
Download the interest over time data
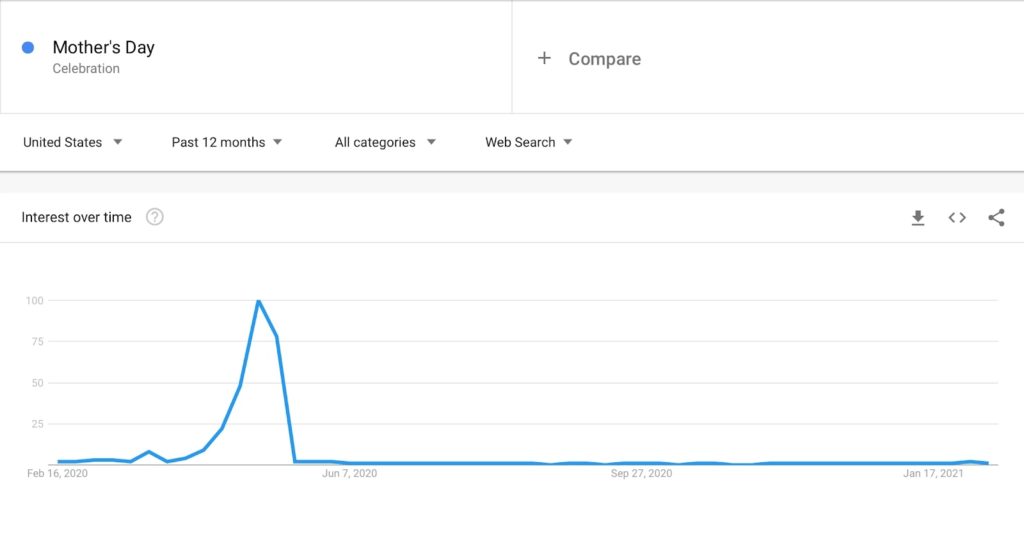918,218
